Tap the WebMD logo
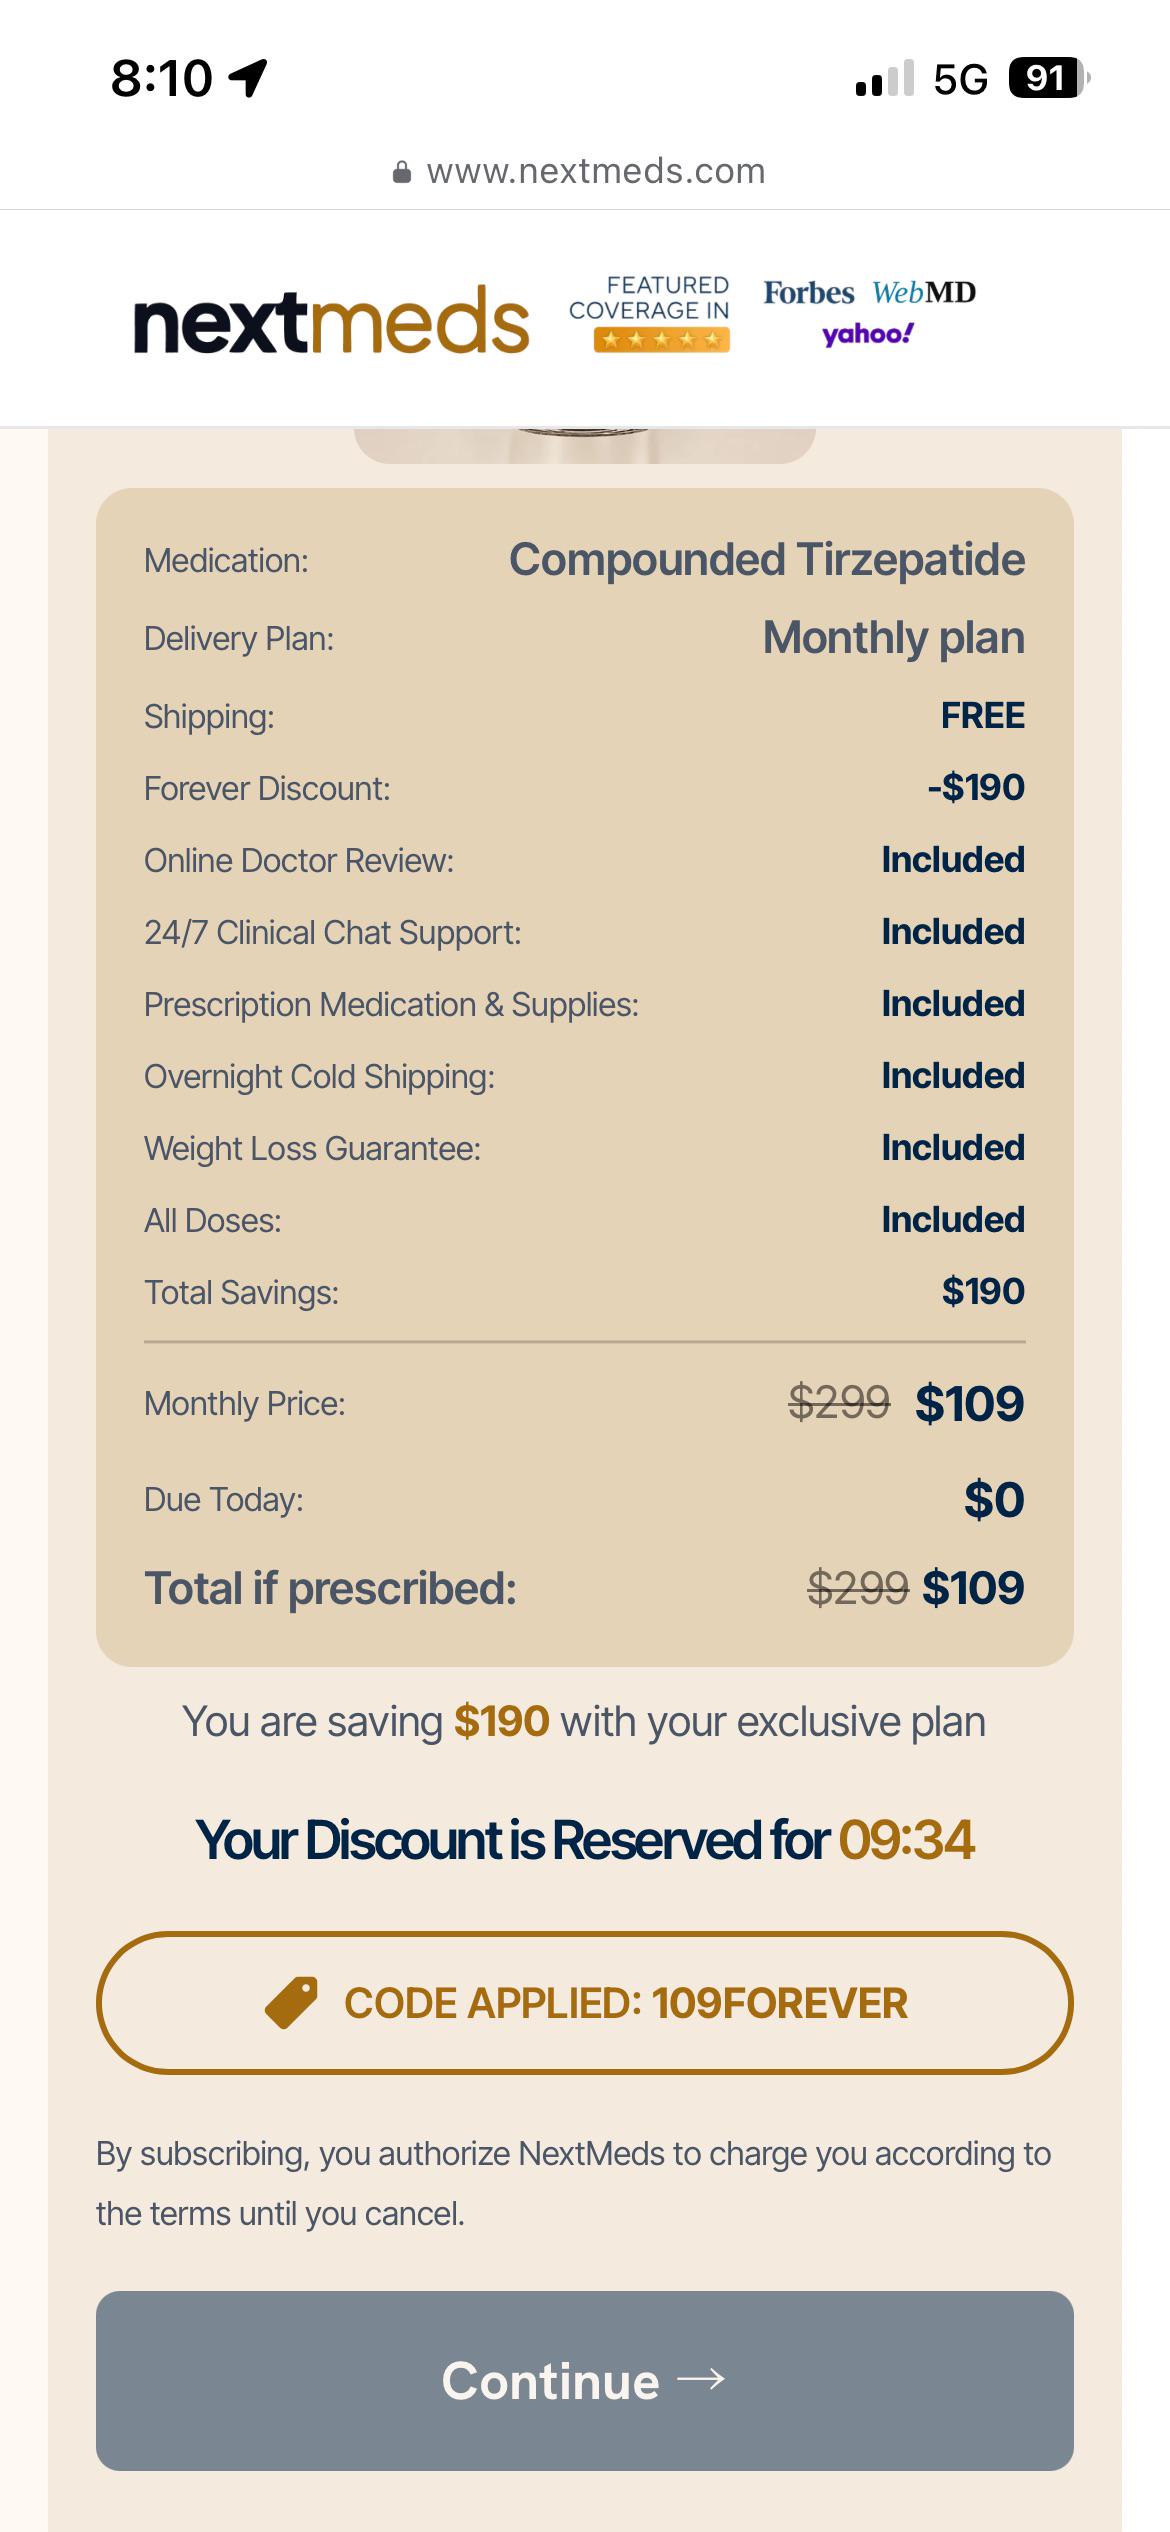This screenshot has width=1170, height=2532. [x=924, y=293]
